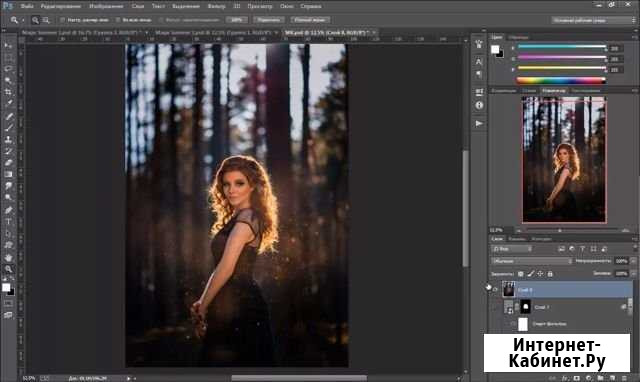The width and height of the screenshot is (640, 382).
Task: Click the Подогнать fit screen button
Action: click(x=269, y=20)
